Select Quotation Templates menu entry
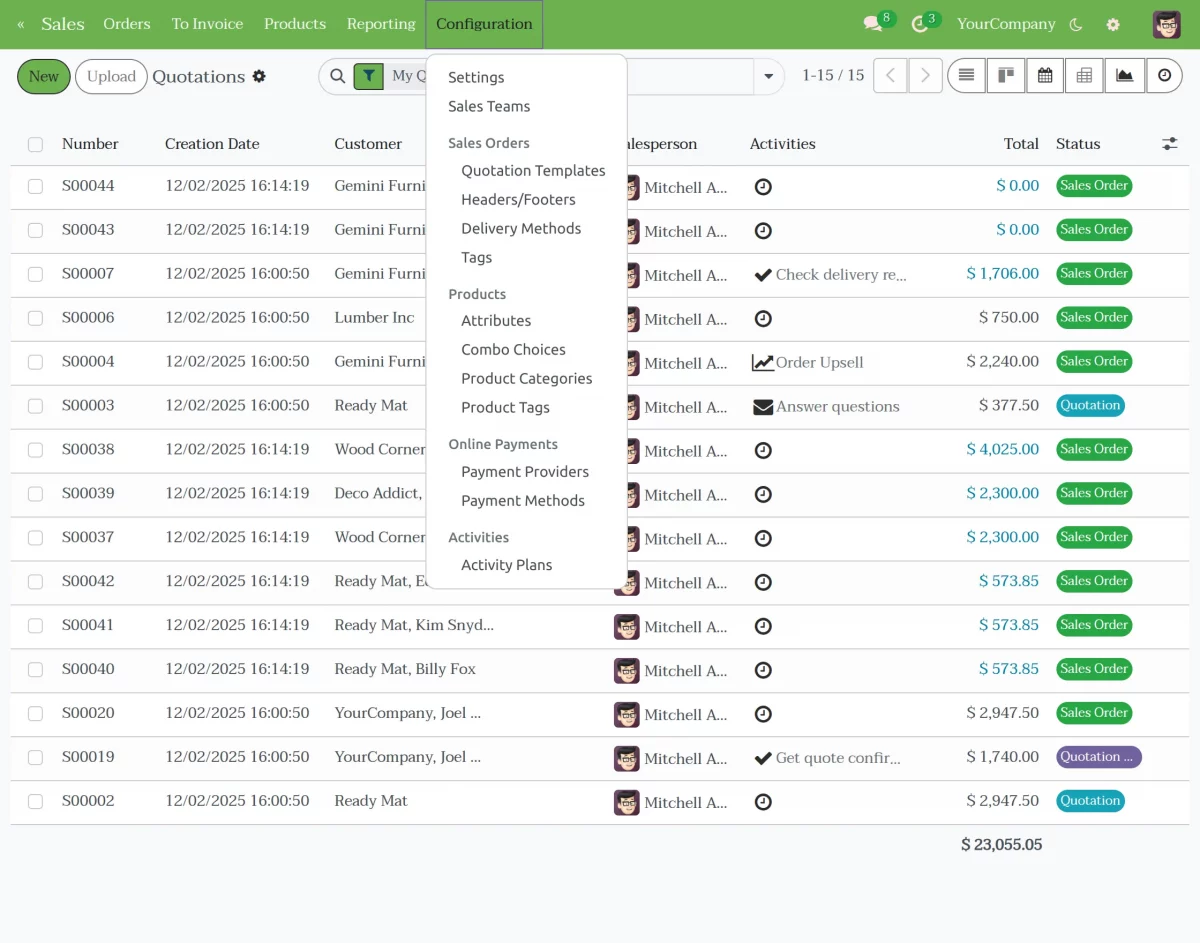 533,171
